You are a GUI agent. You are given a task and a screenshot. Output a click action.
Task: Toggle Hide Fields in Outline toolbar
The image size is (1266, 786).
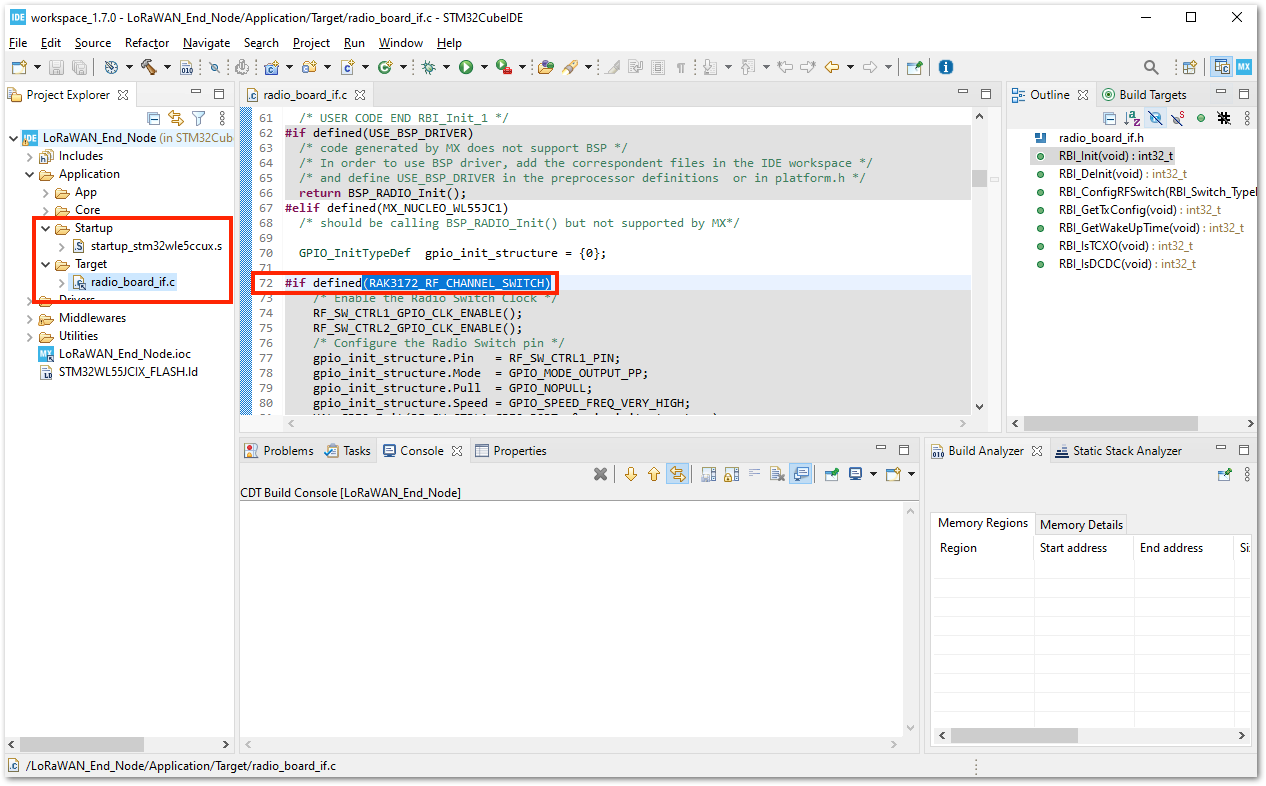point(1155,118)
